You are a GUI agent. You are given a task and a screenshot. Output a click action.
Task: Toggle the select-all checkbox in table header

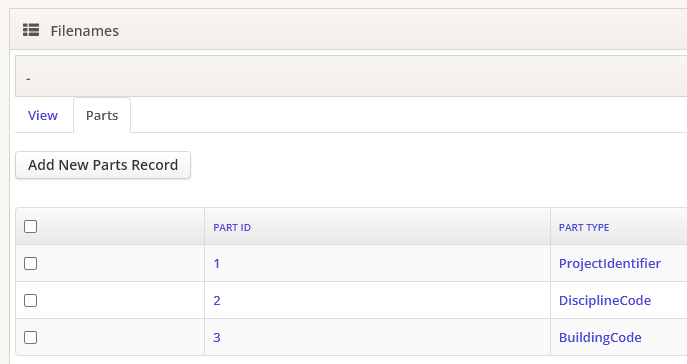pos(30,227)
